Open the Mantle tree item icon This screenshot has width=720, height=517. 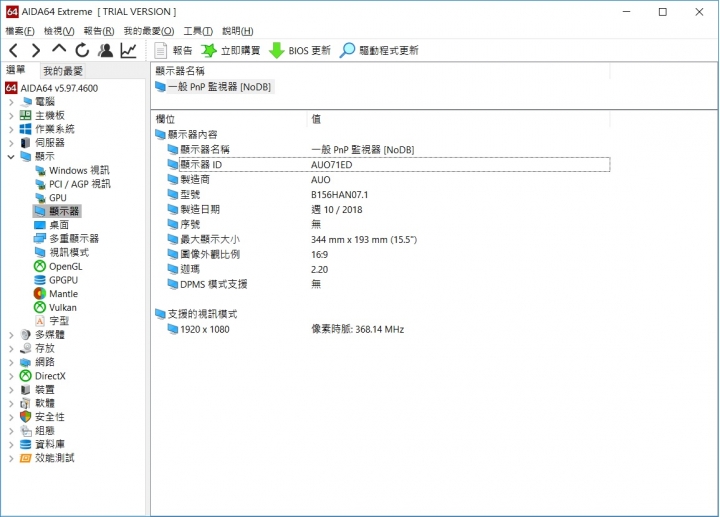point(40,294)
